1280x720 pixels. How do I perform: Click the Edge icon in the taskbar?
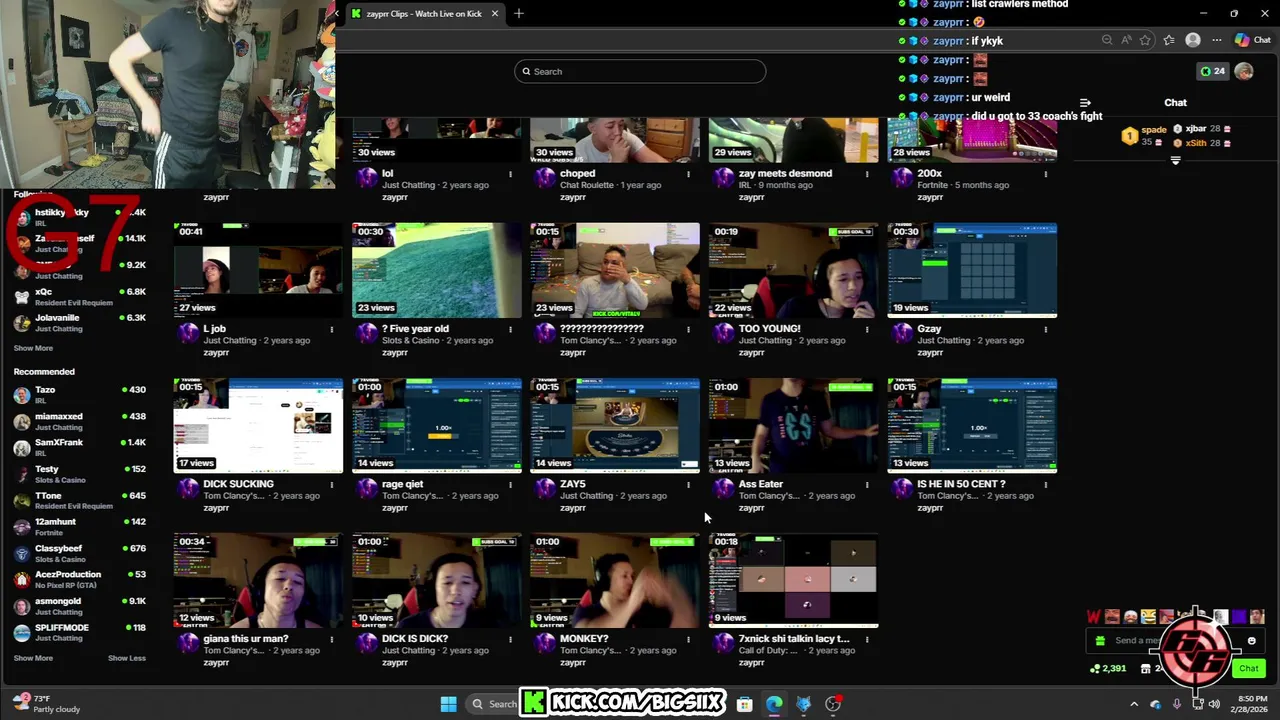click(774, 704)
